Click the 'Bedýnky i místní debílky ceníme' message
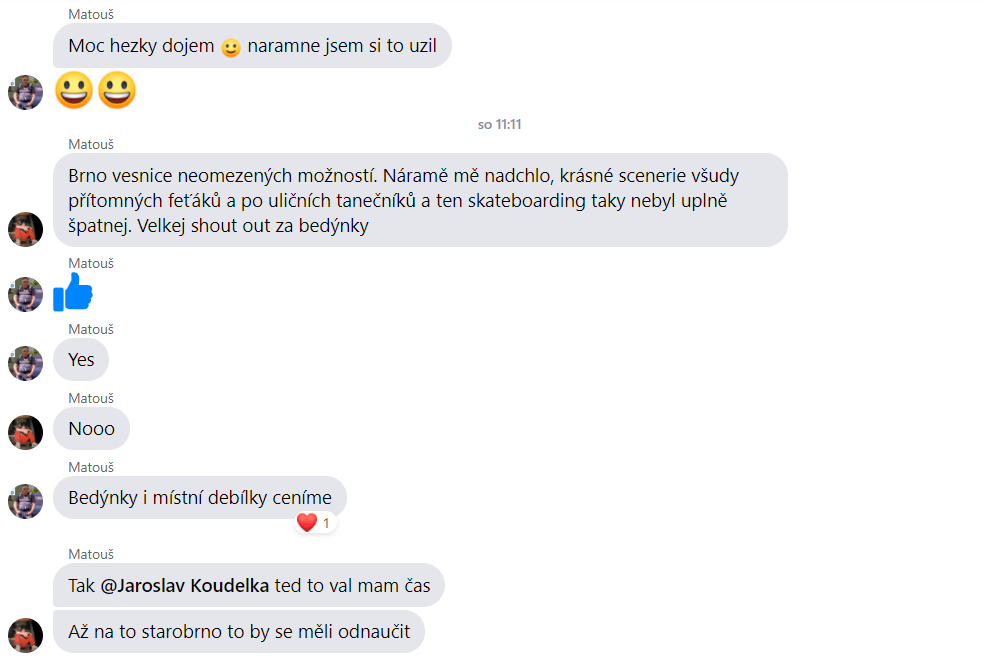This screenshot has width=988, height=662. click(200, 498)
